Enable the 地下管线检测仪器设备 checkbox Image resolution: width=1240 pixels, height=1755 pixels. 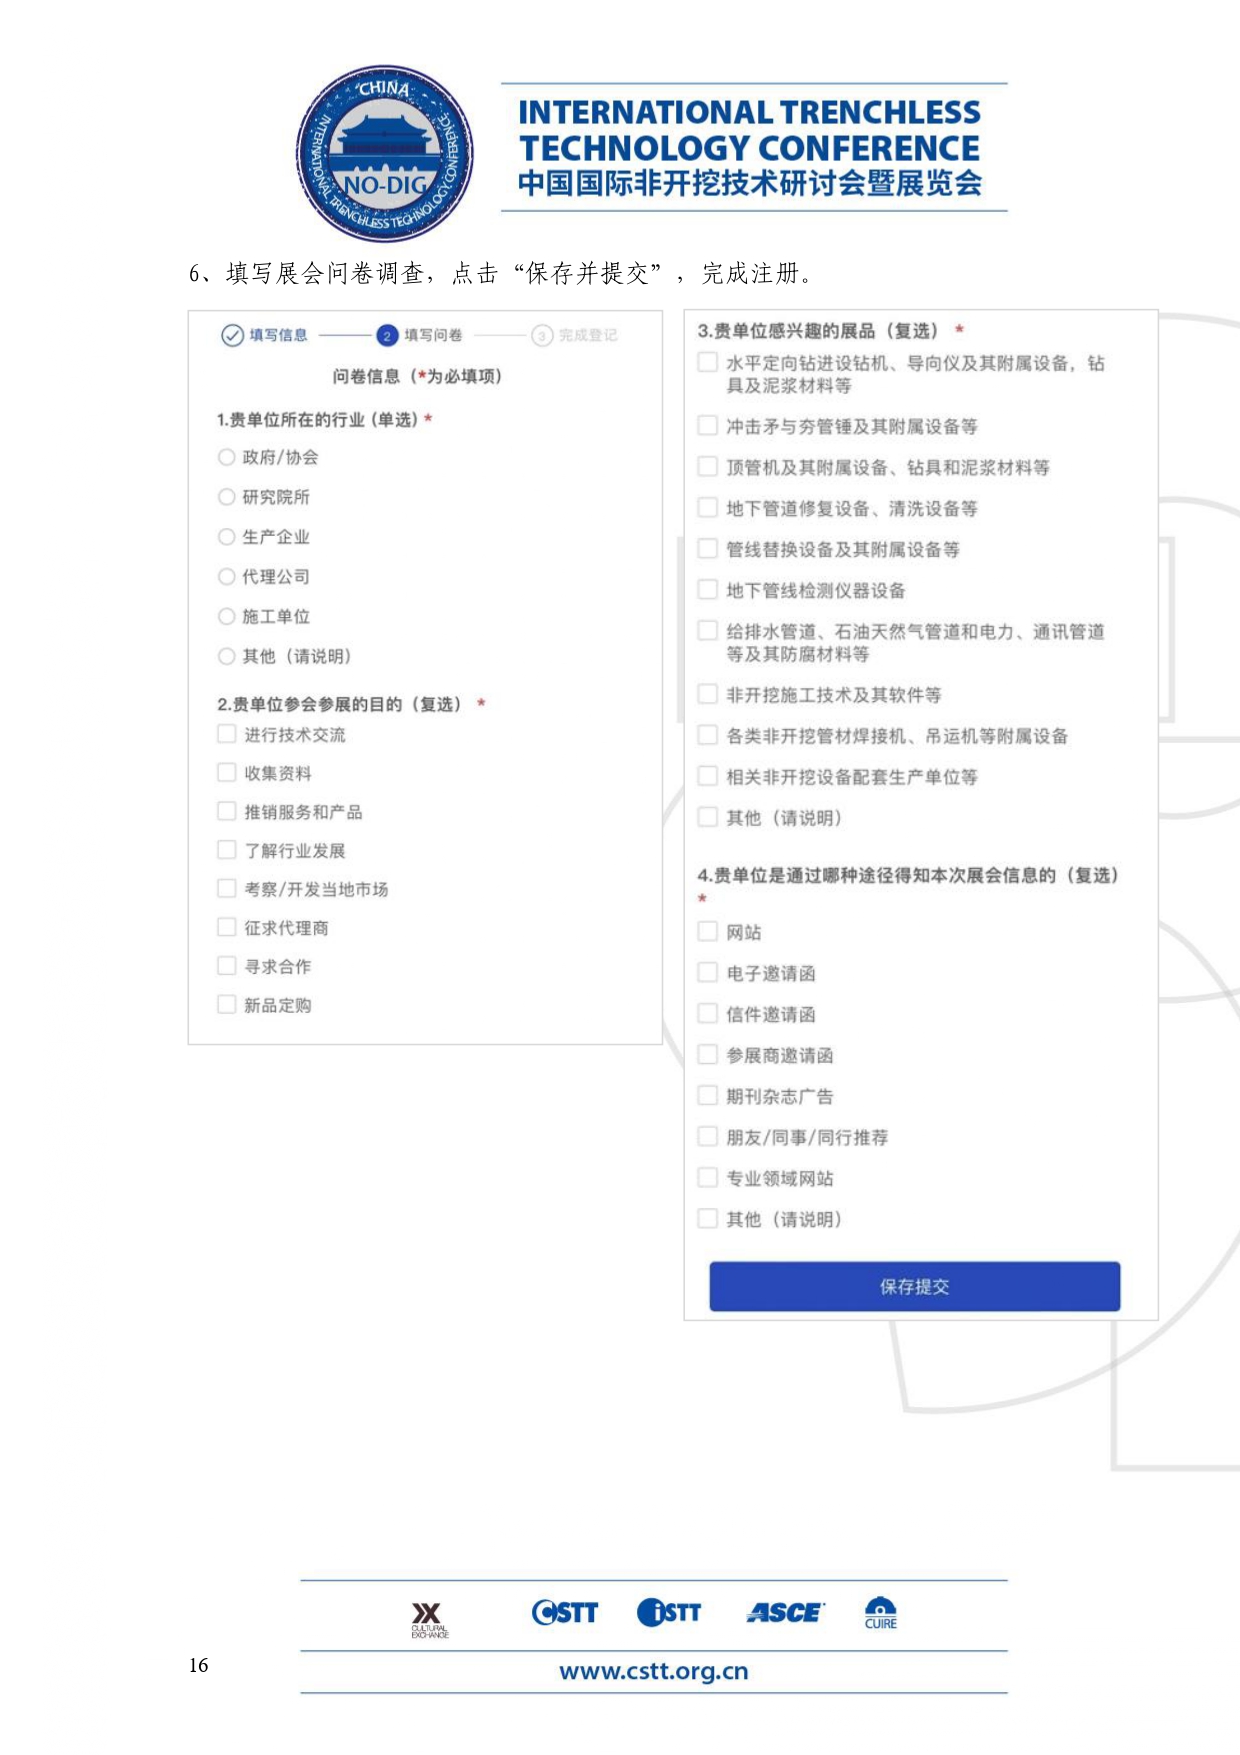(x=707, y=590)
